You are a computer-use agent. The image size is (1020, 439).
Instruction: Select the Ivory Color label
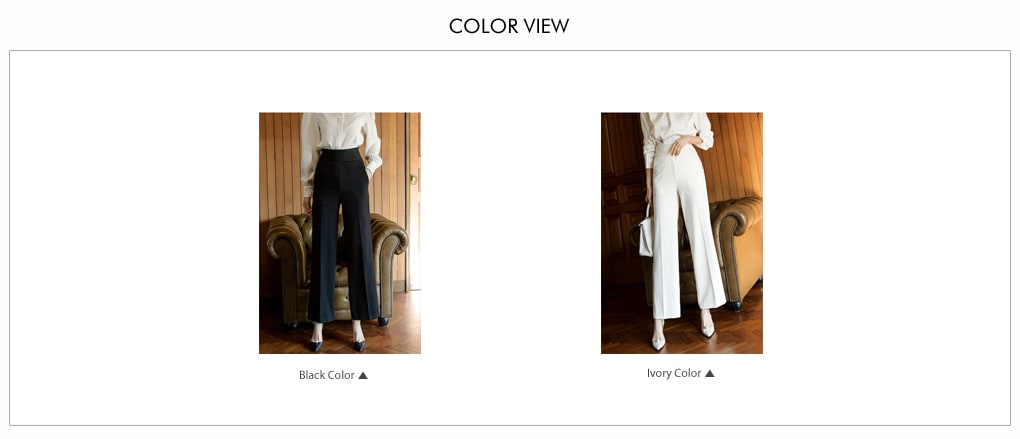tap(674, 373)
